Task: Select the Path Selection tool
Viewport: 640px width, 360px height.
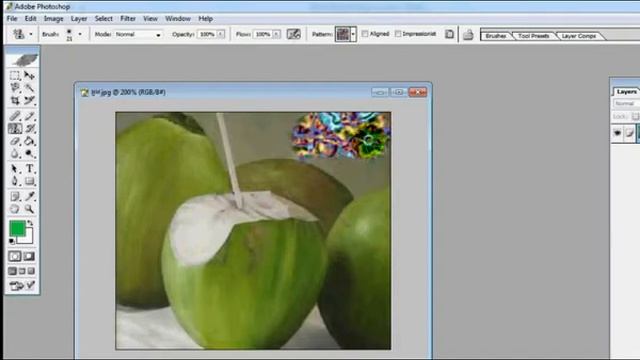Action: tap(15, 169)
